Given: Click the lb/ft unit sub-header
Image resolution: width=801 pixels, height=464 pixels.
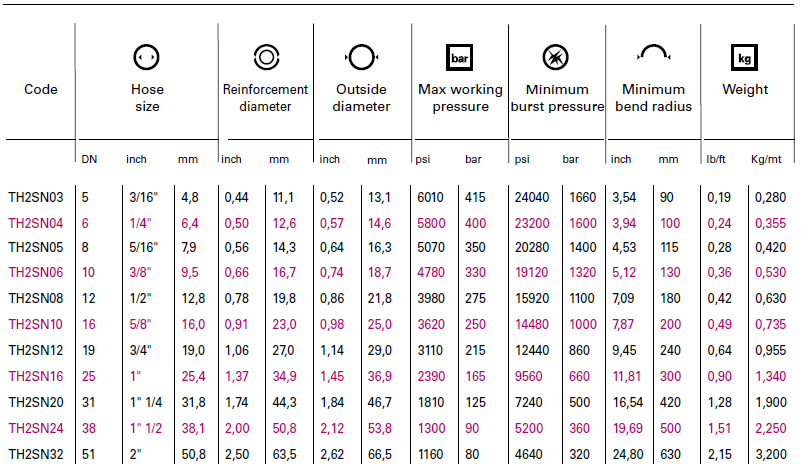Looking at the screenshot, I should [716, 159].
